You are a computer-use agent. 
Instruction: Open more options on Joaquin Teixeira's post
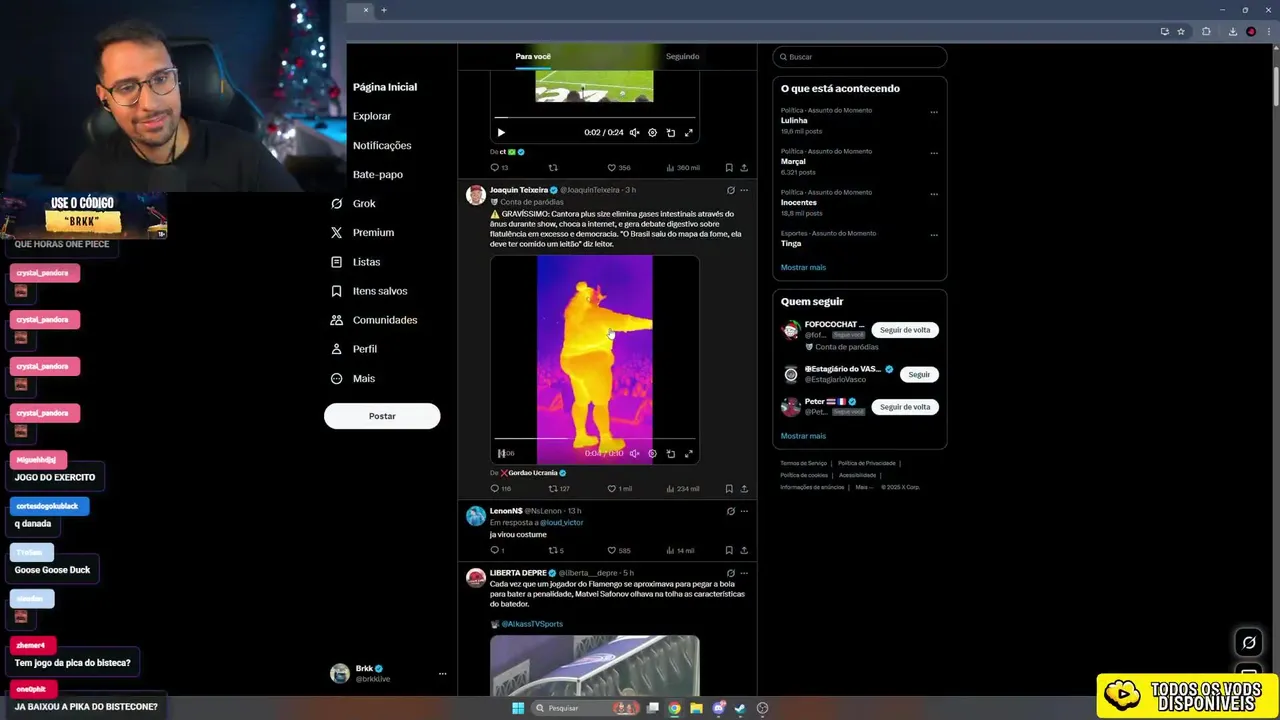point(743,190)
